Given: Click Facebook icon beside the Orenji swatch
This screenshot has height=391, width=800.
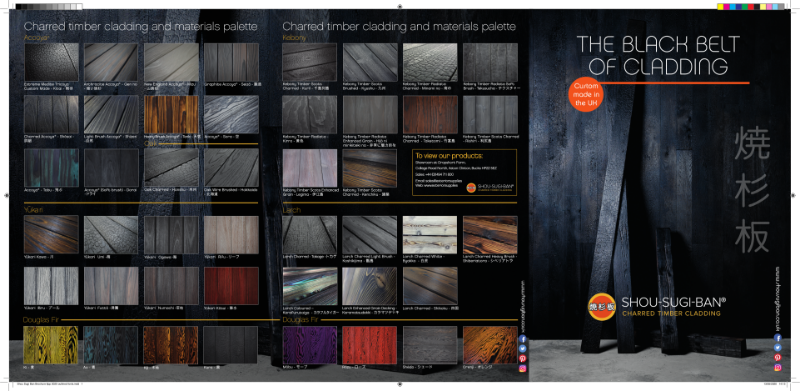Looking at the screenshot, I should click(x=522, y=339).
